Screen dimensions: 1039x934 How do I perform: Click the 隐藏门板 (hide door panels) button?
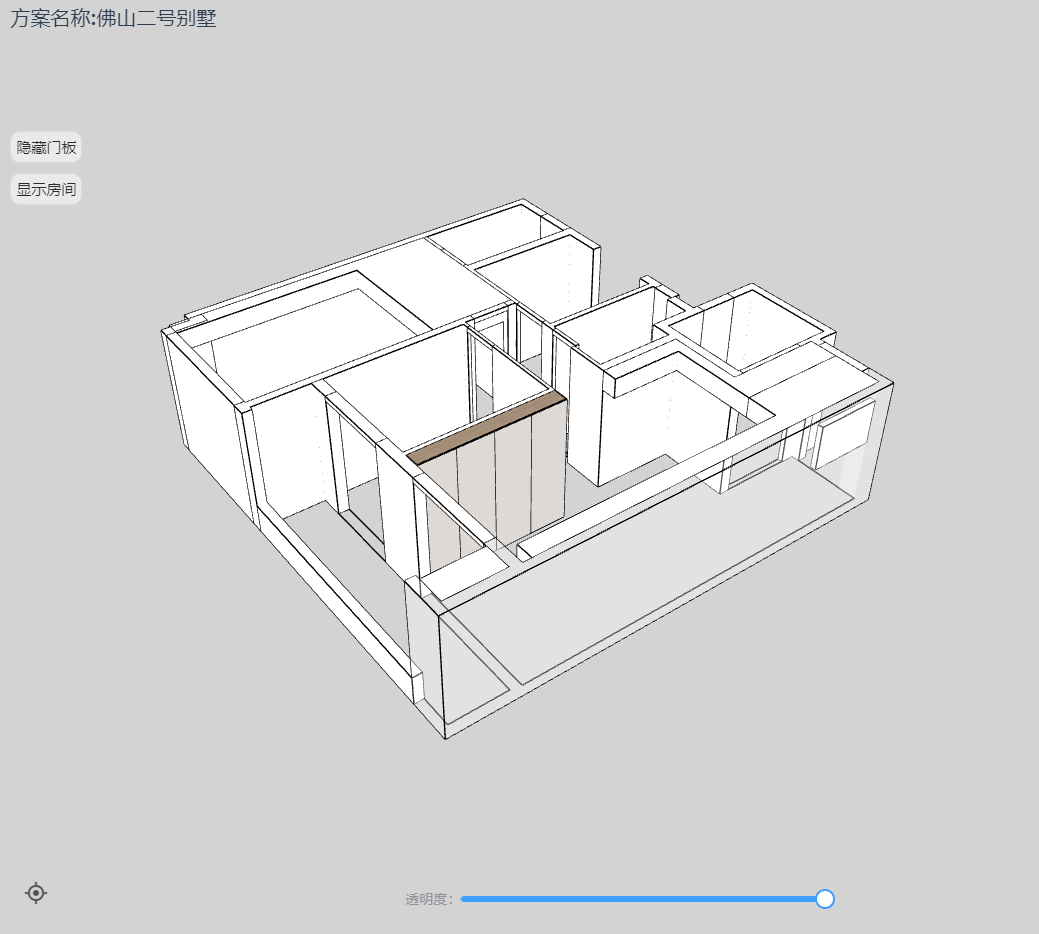pos(46,147)
